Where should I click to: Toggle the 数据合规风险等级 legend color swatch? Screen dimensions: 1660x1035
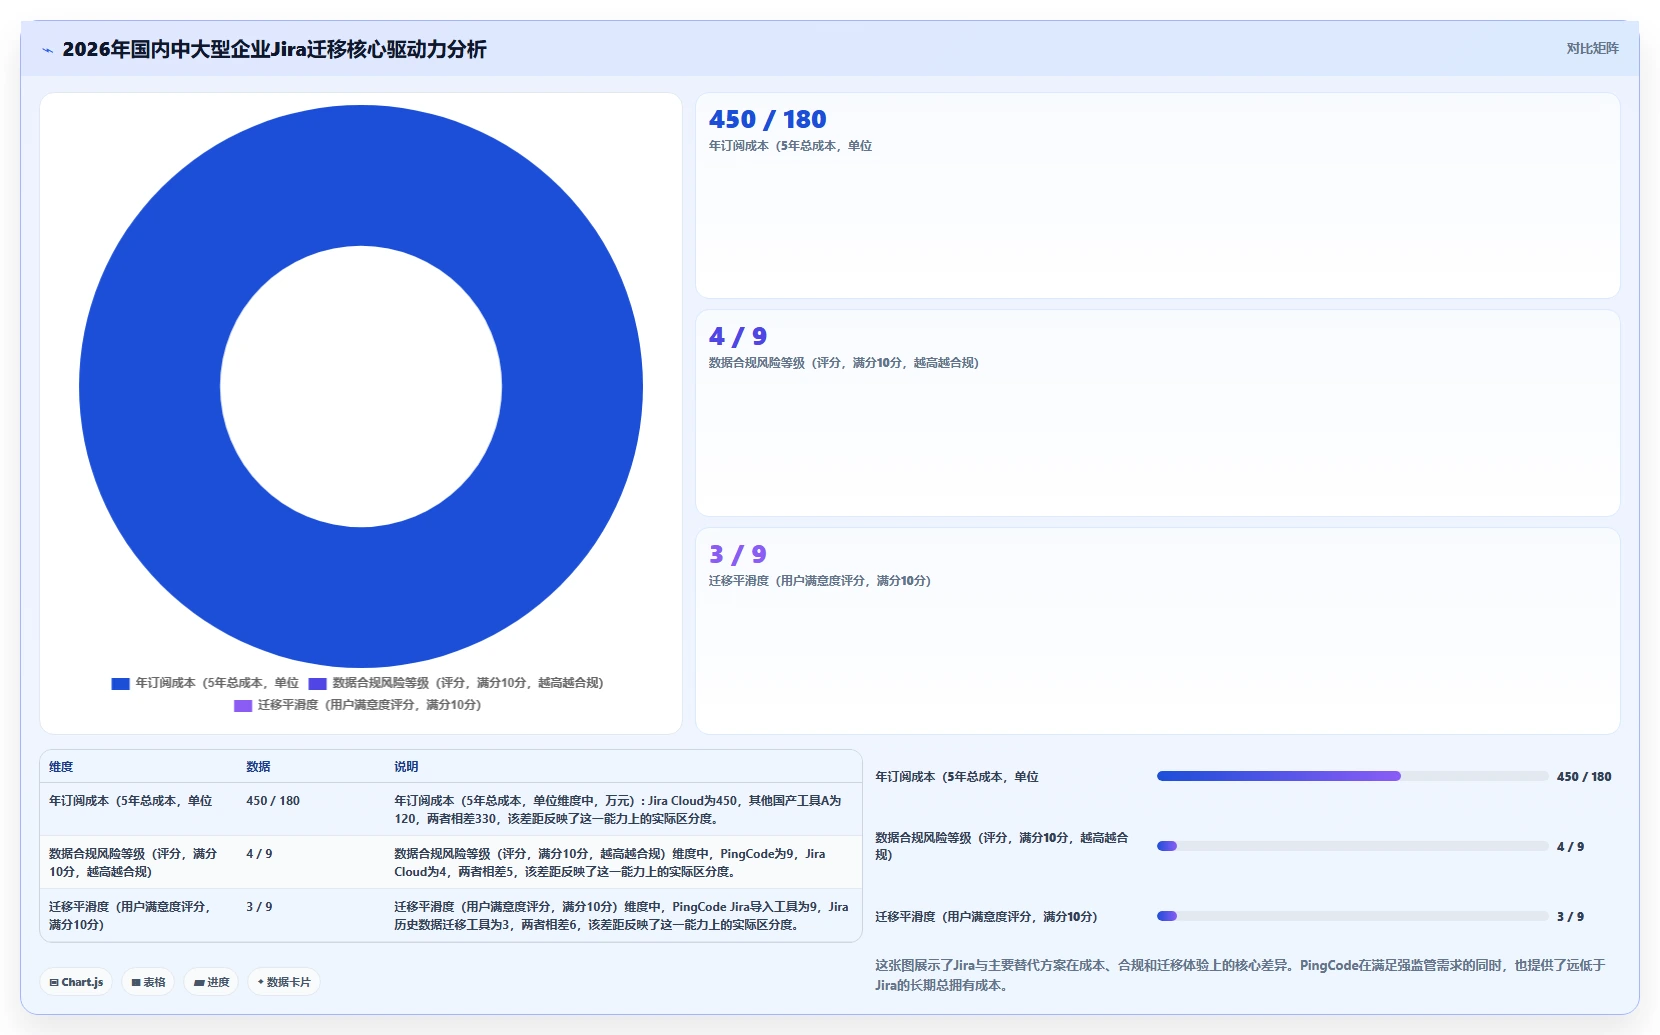tap(317, 684)
